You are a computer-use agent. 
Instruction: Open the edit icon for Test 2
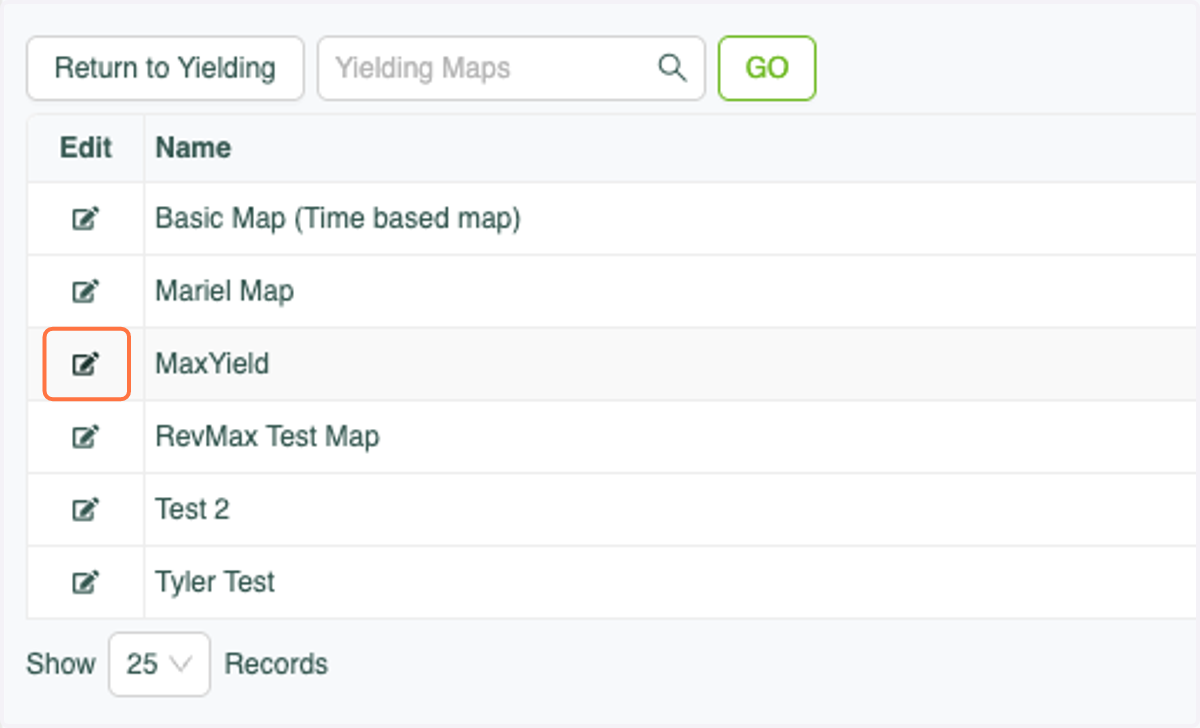tap(86, 509)
